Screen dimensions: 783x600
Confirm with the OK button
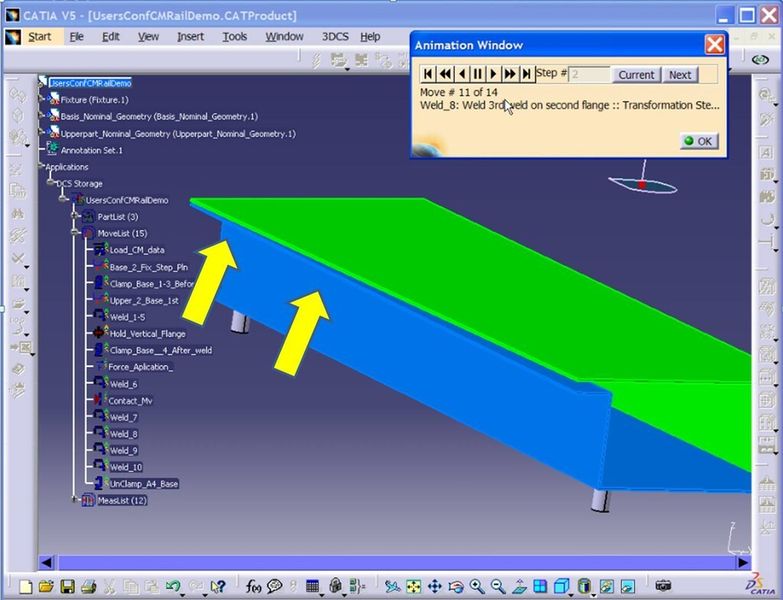pyautogui.click(x=699, y=141)
